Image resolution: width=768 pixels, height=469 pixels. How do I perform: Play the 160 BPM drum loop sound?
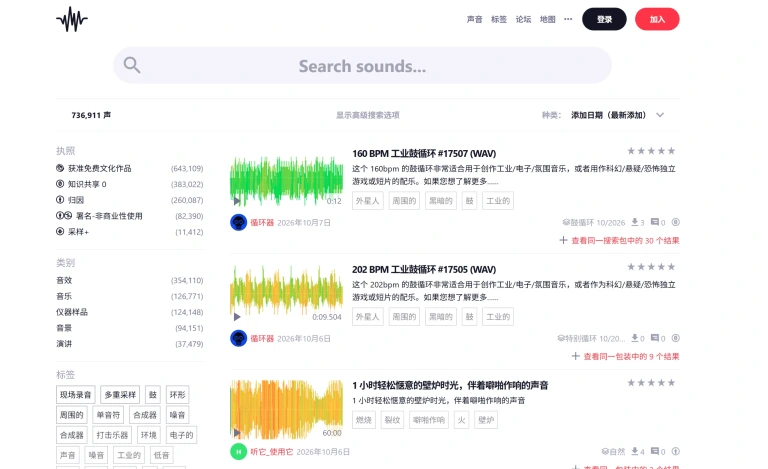237,201
